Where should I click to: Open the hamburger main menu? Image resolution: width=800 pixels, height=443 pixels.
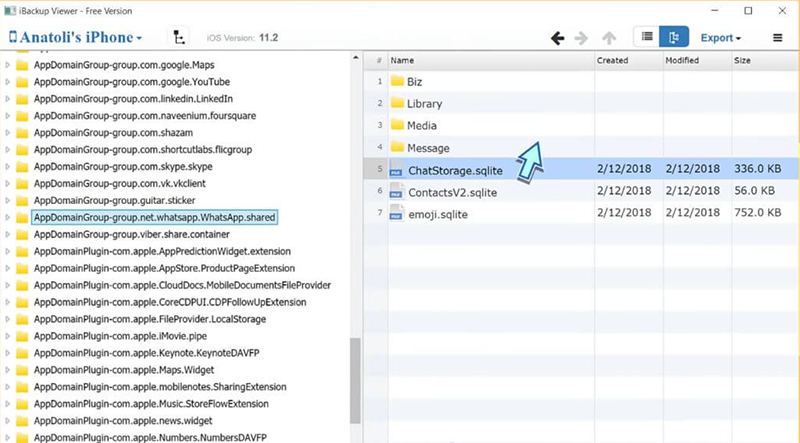click(x=778, y=38)
